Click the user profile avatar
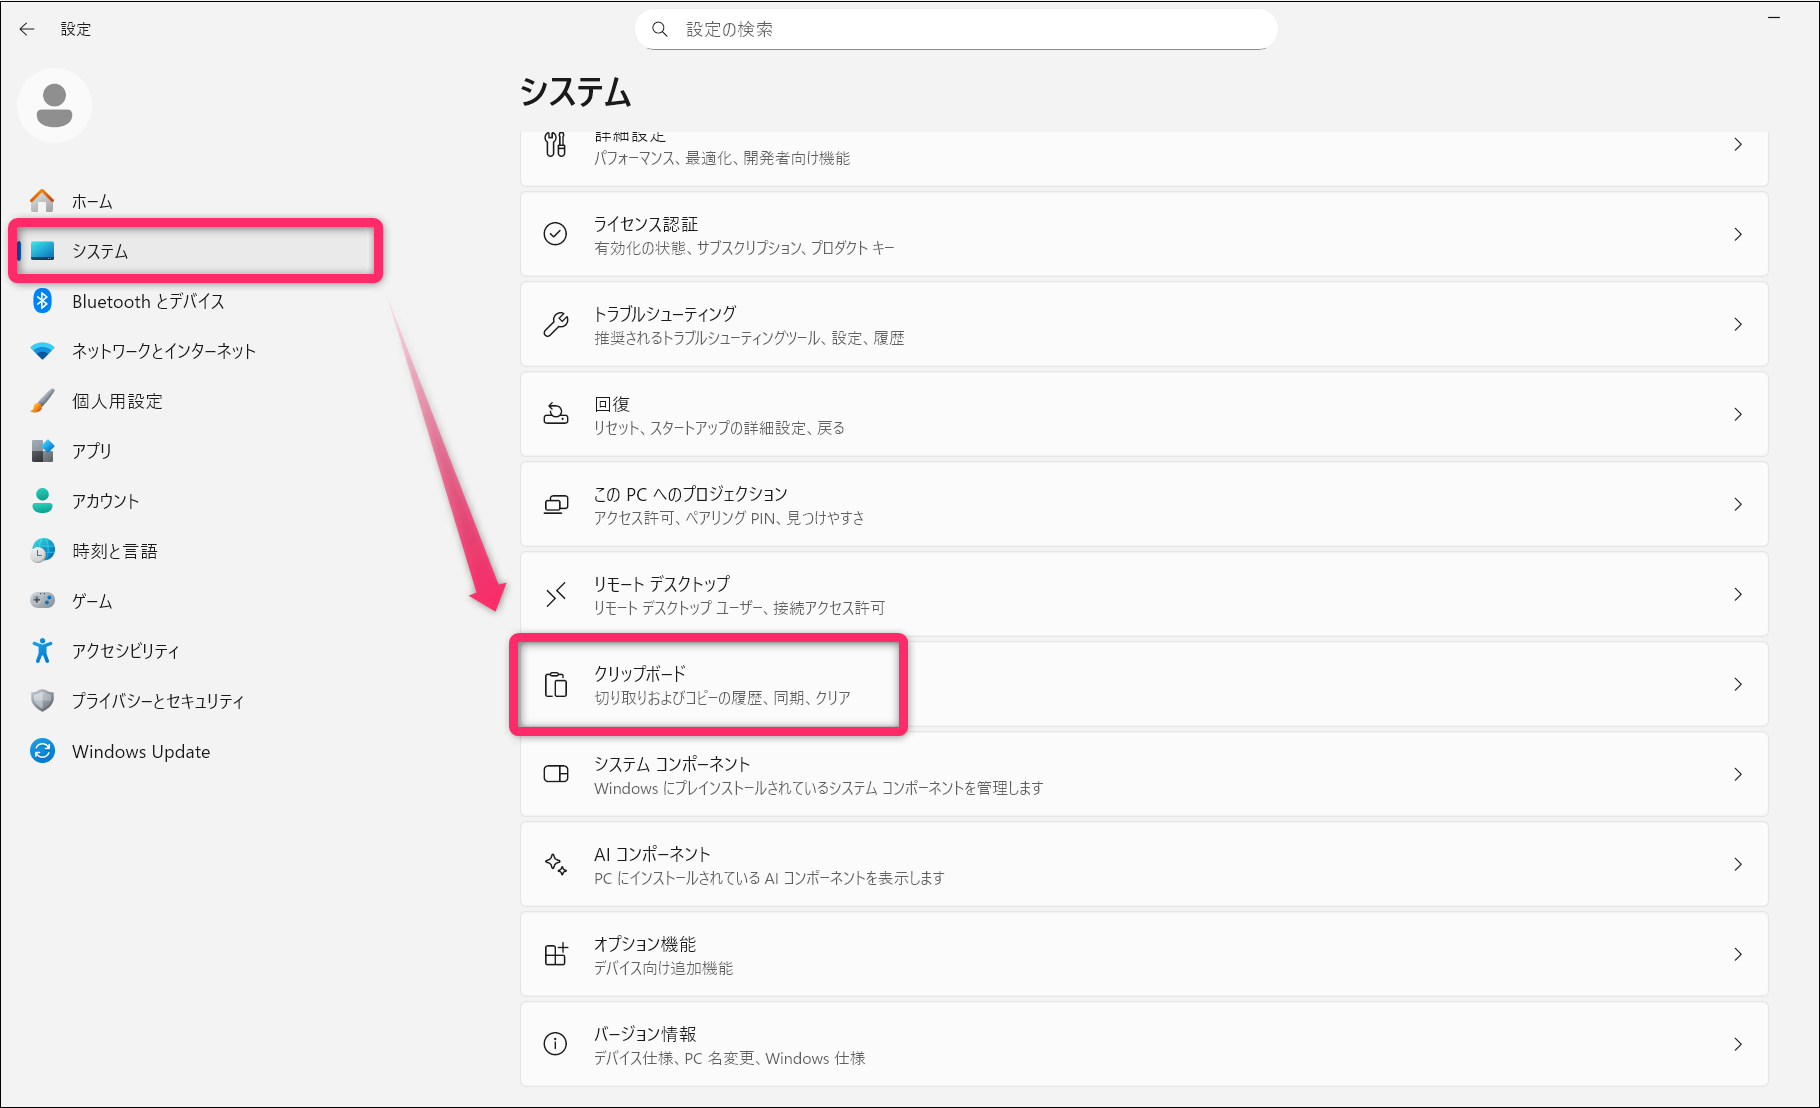This screenshot has height=1108, width=1820. point(54,106)
